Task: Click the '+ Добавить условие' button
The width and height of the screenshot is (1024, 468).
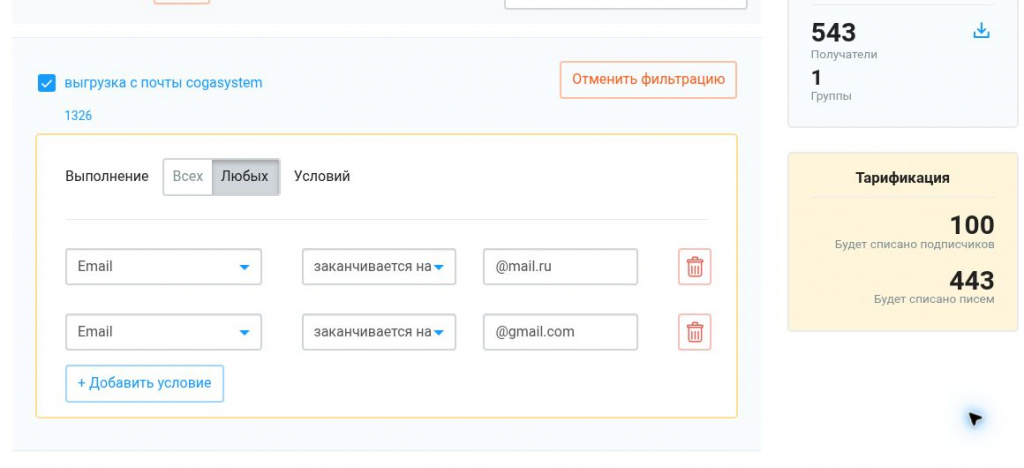Action: click(x=144, y=383)
